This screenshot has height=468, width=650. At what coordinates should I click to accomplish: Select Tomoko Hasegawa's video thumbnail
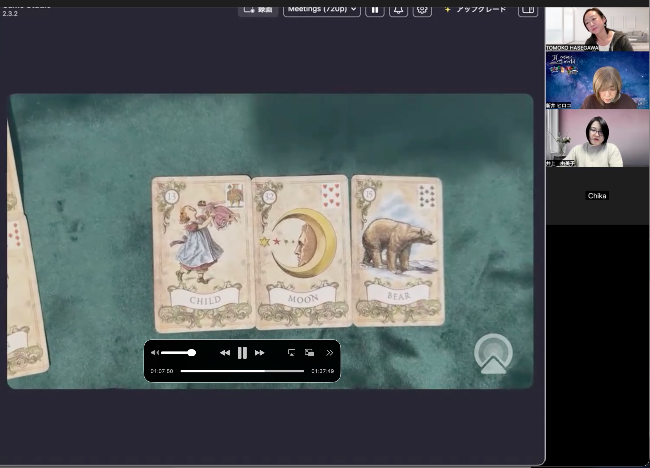pyautogui.click(x=597, y=28)
